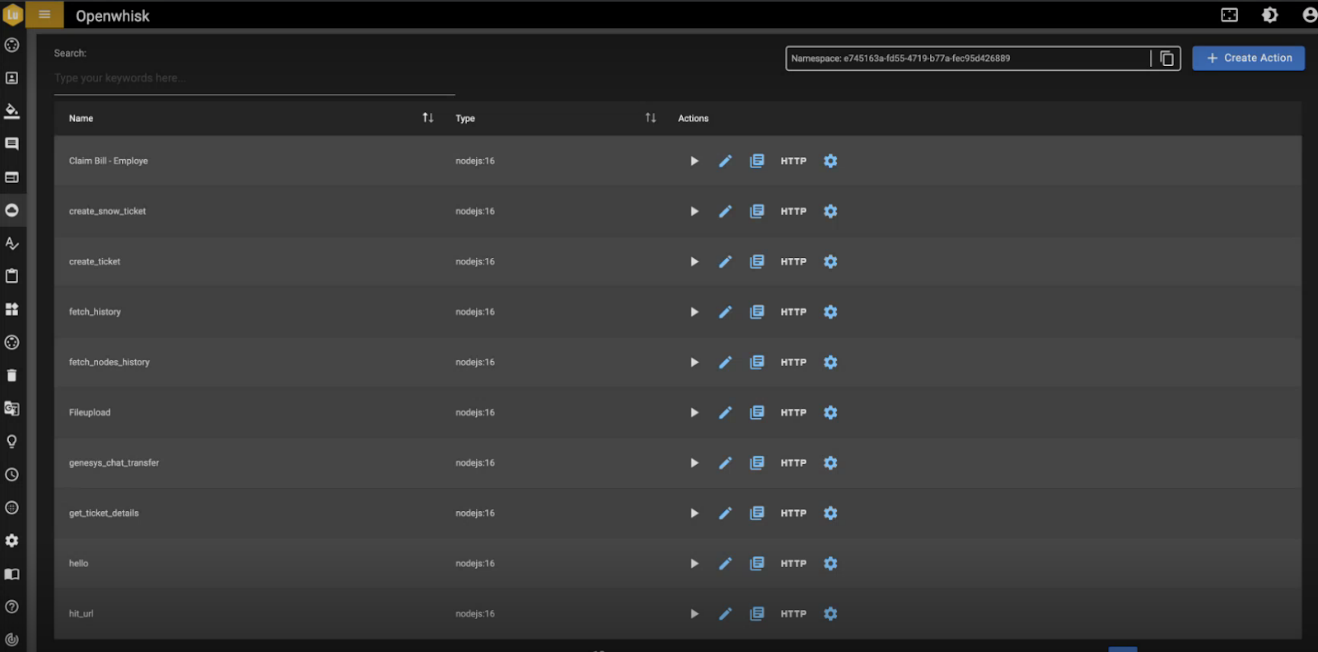Click HTTP button for Fileupload action
Screen dimensions: 1318x652
[793, 412]
